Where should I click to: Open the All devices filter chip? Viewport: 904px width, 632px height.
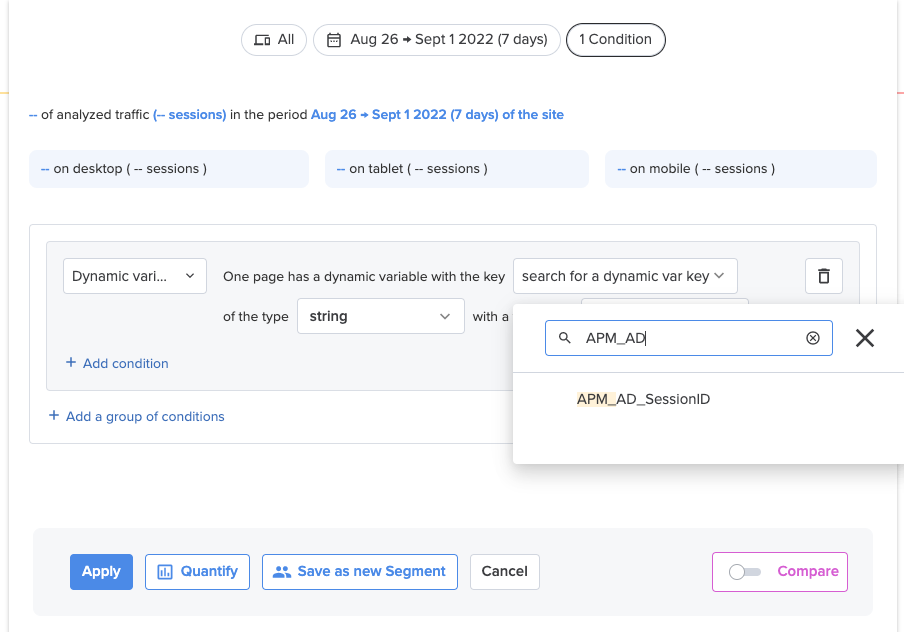(x=274, y=40)
